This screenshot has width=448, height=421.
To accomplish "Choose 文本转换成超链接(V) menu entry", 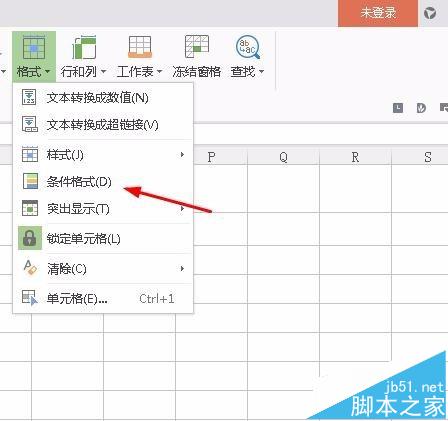I will coord(103,125).
